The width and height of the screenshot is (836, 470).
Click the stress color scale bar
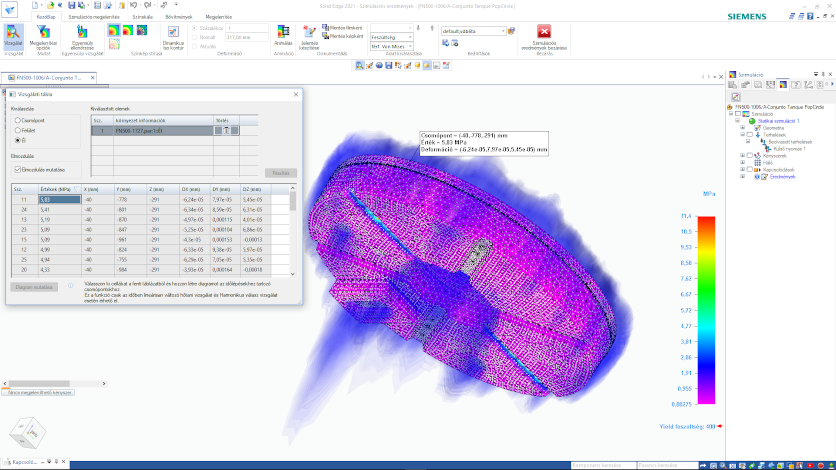pos(706,310)
